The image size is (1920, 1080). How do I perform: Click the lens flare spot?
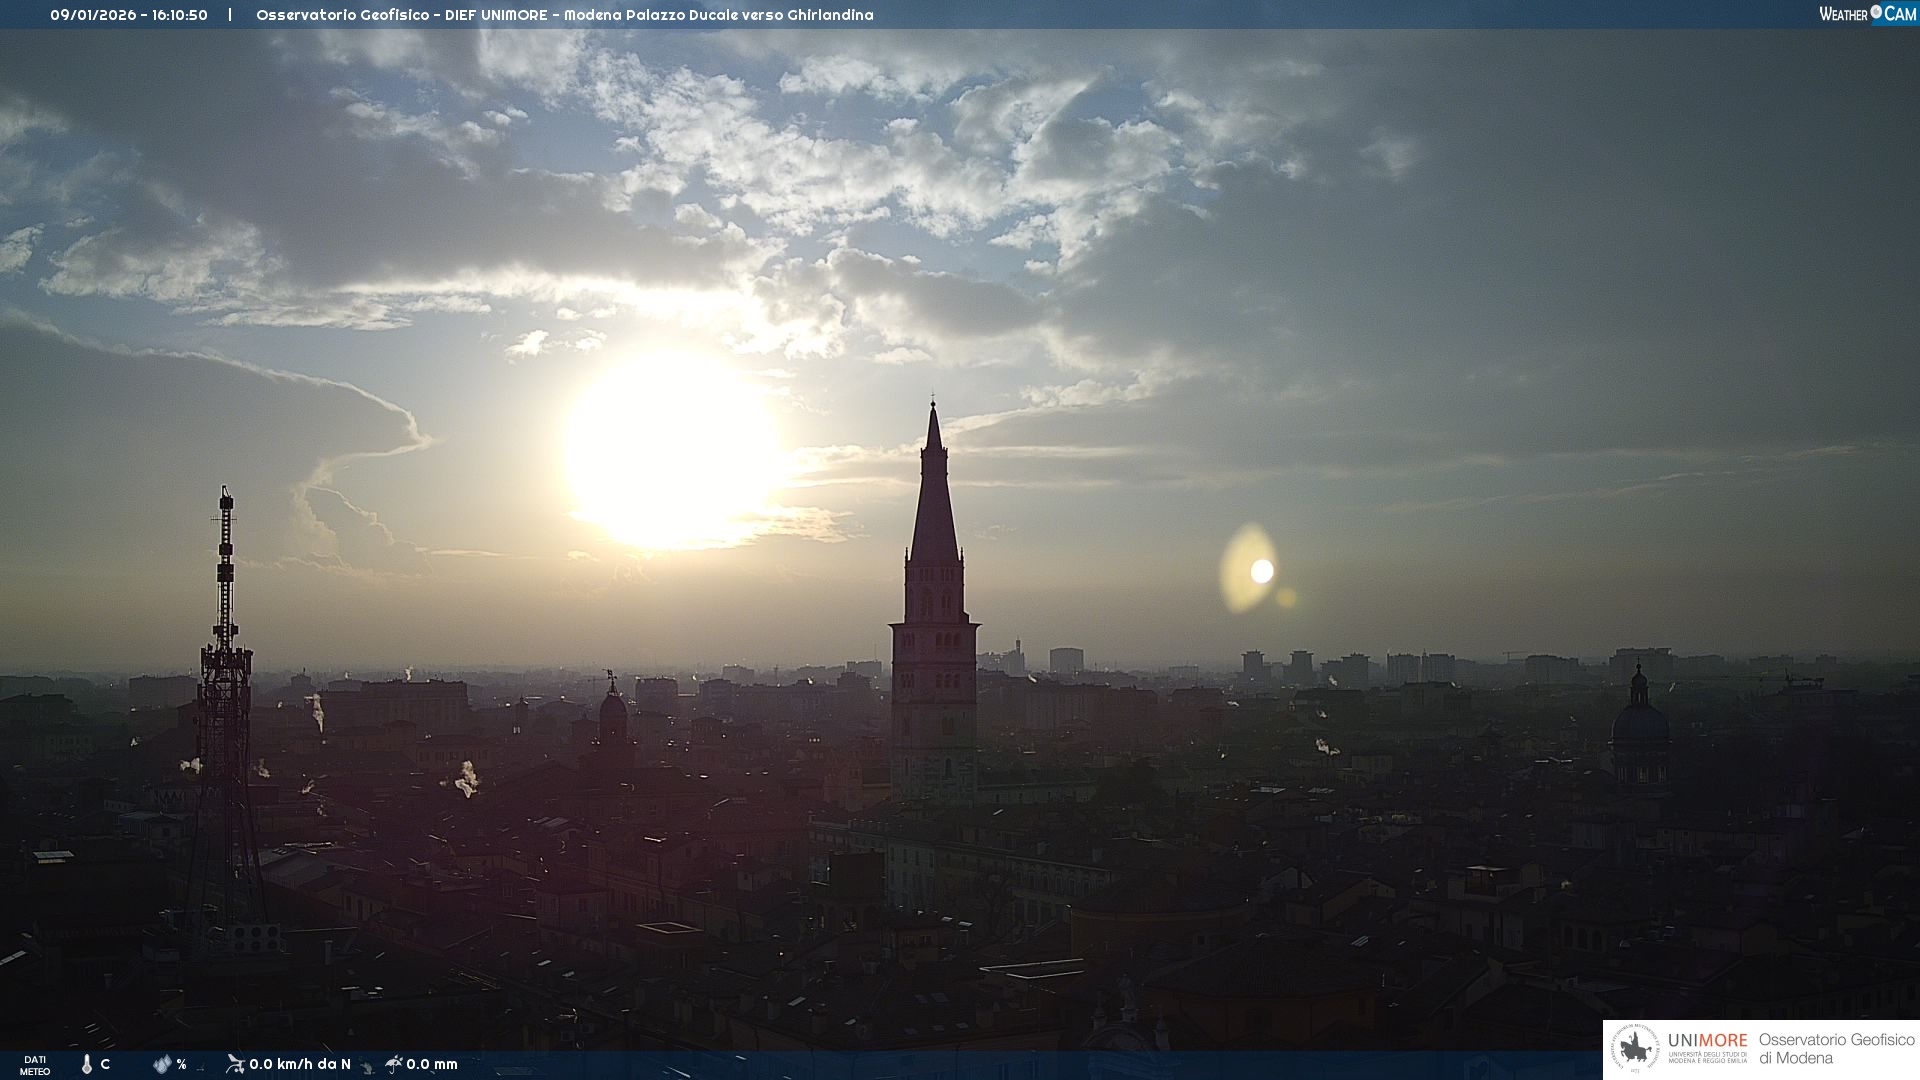click(x=1262, y=571)
